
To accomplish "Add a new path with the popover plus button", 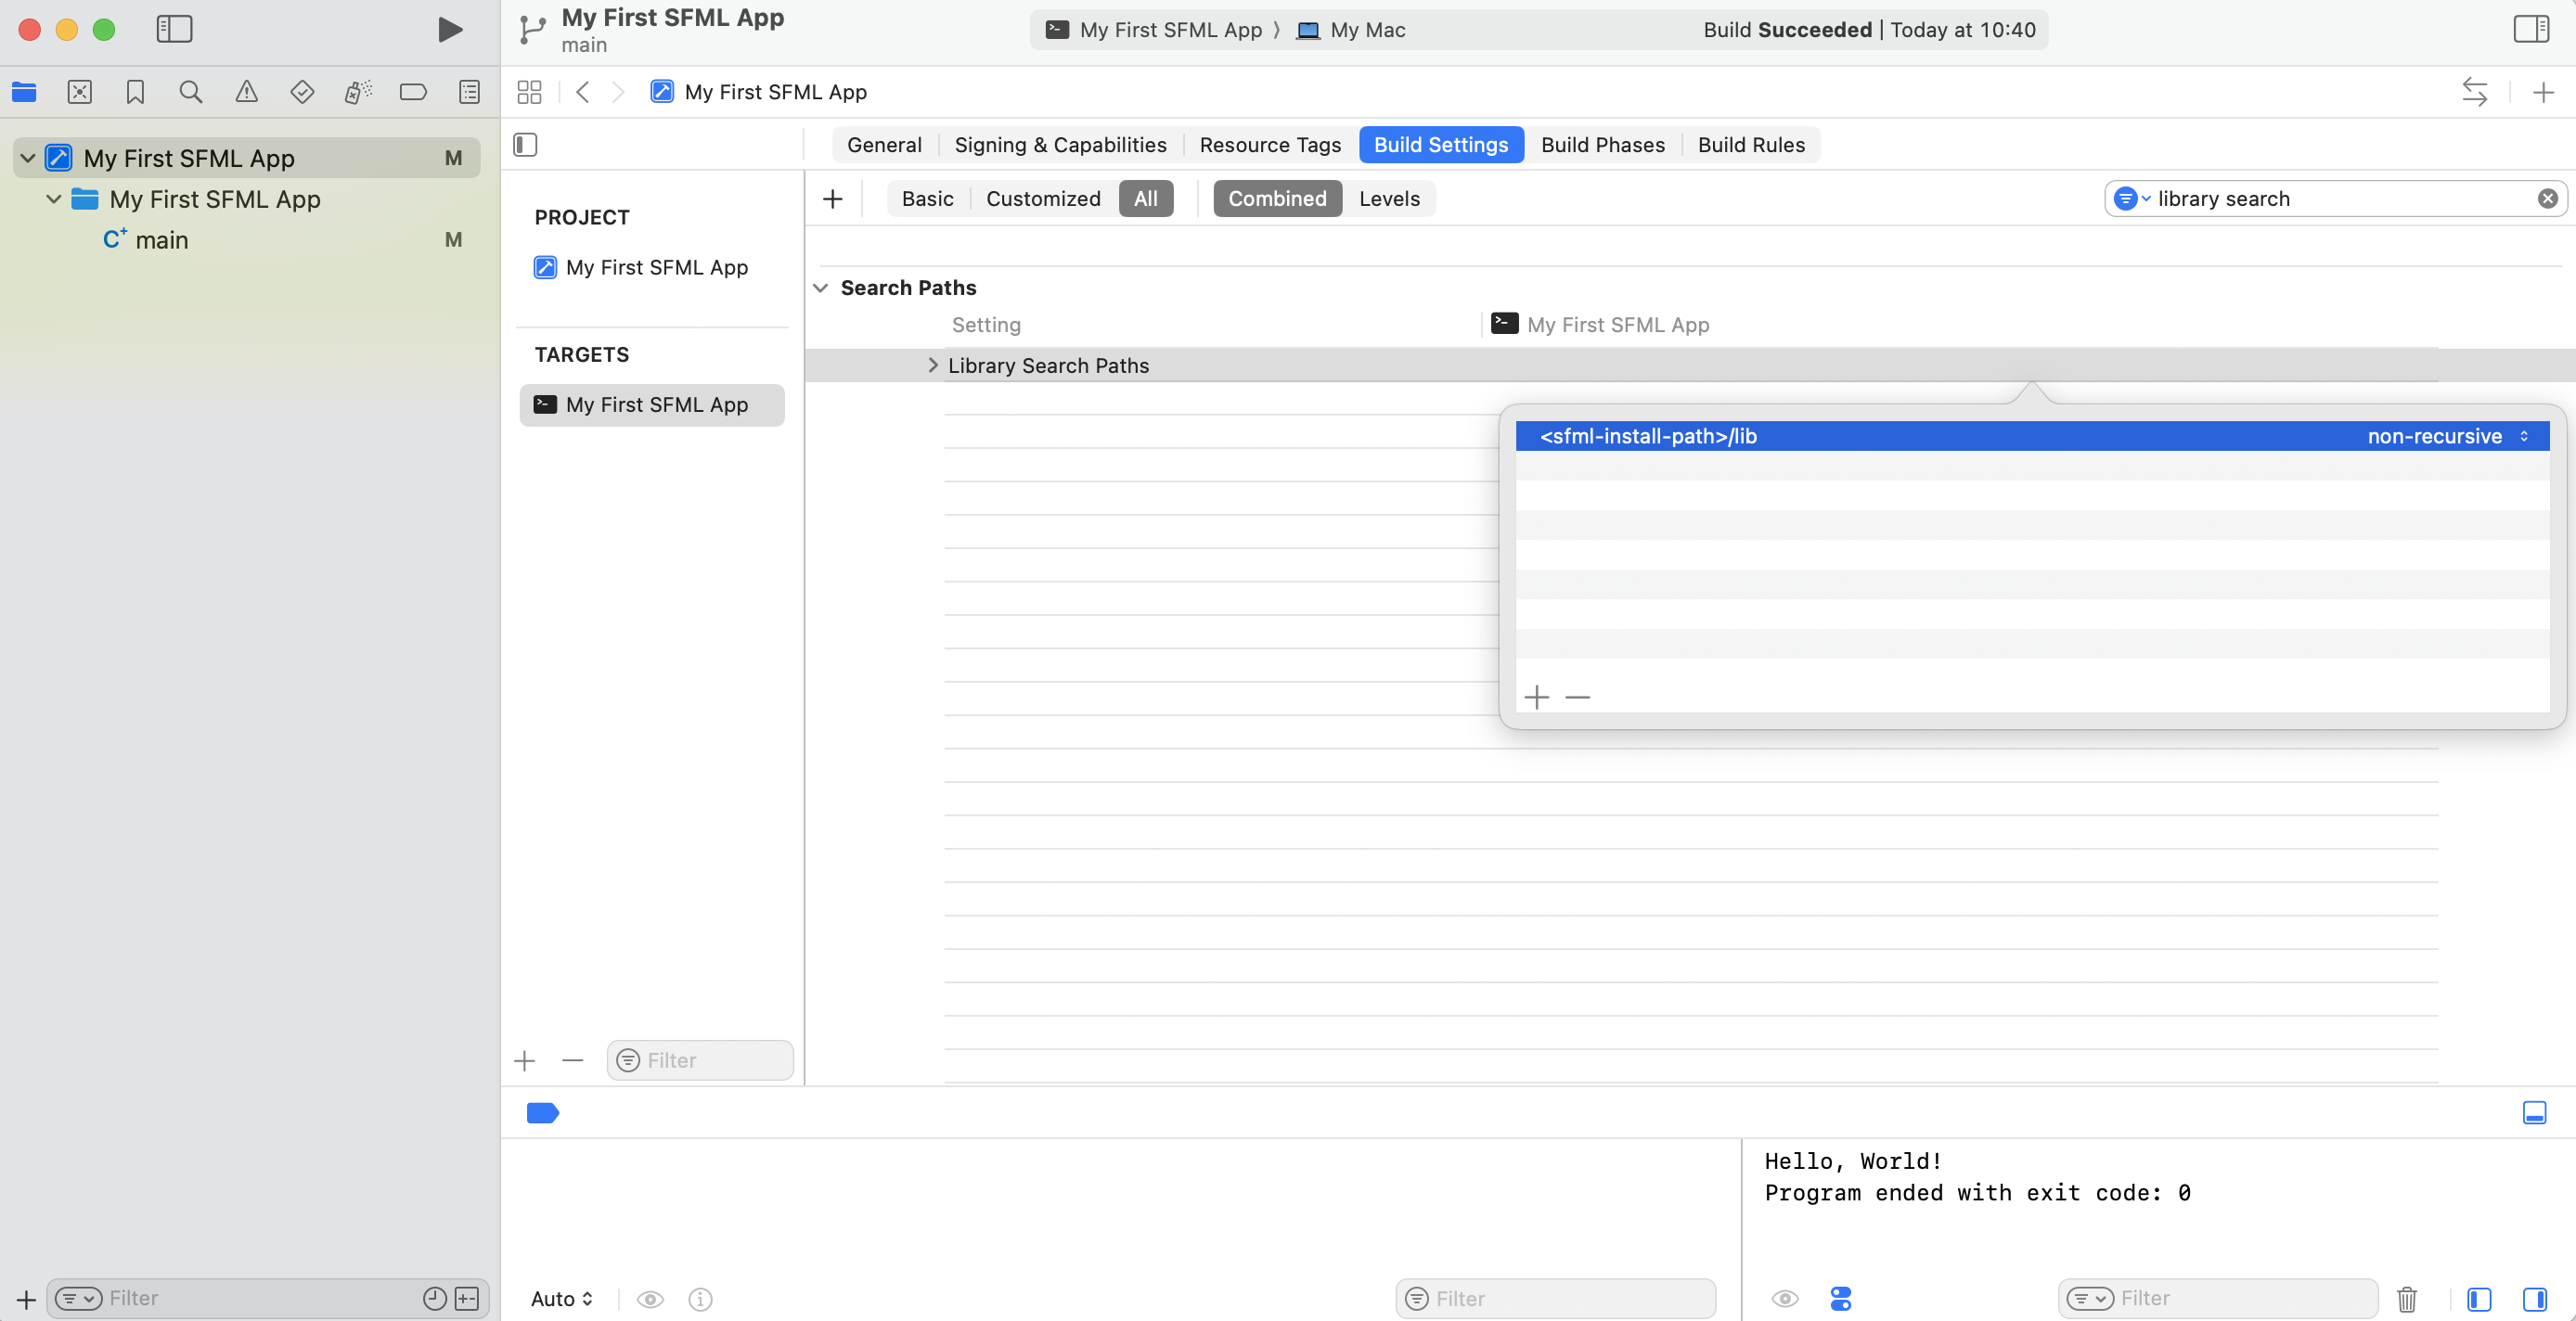I will [x=1537, y=697].
